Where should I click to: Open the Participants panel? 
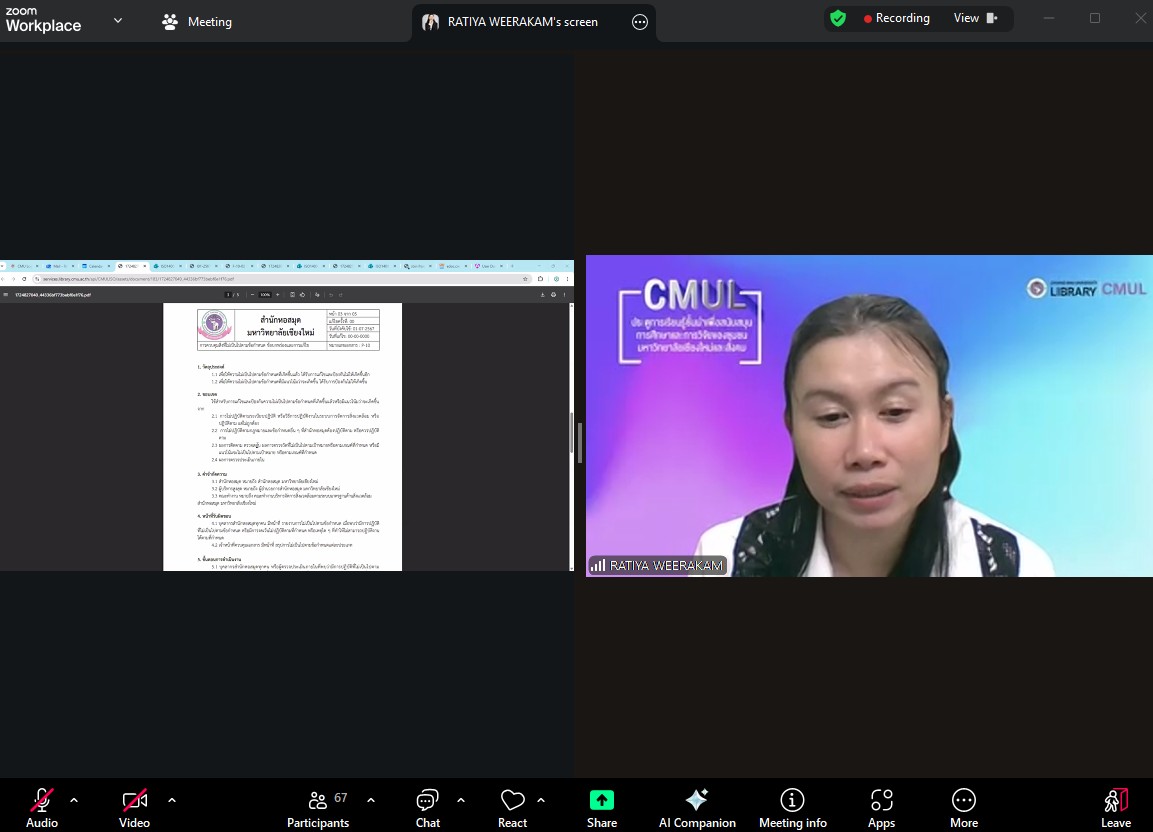coord(318,807)
